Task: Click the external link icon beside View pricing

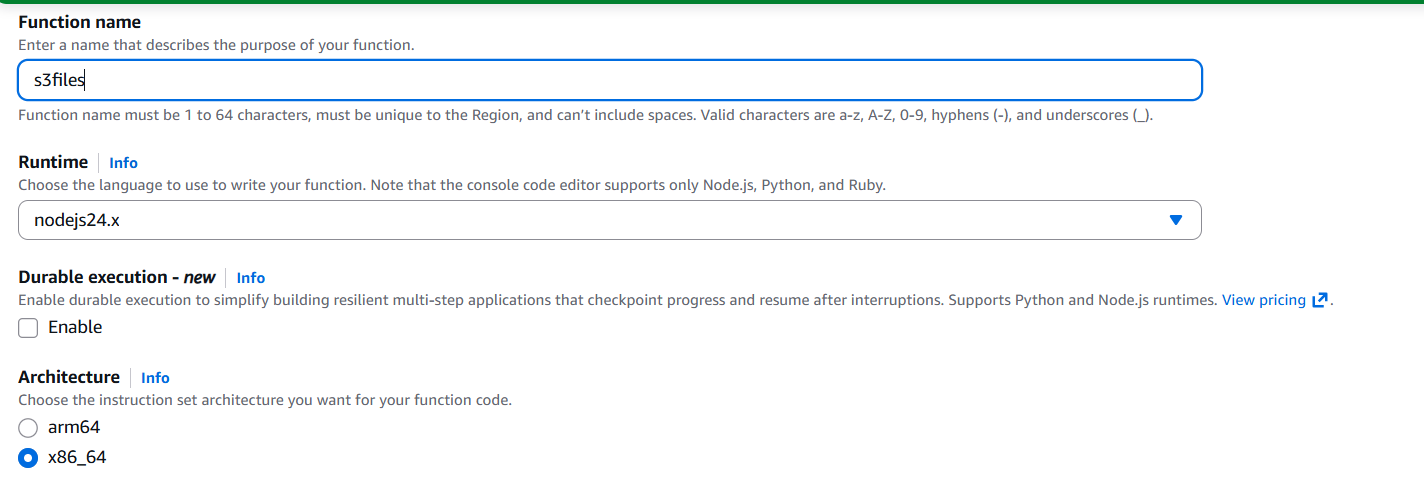Action: (x=1320, y=300)
